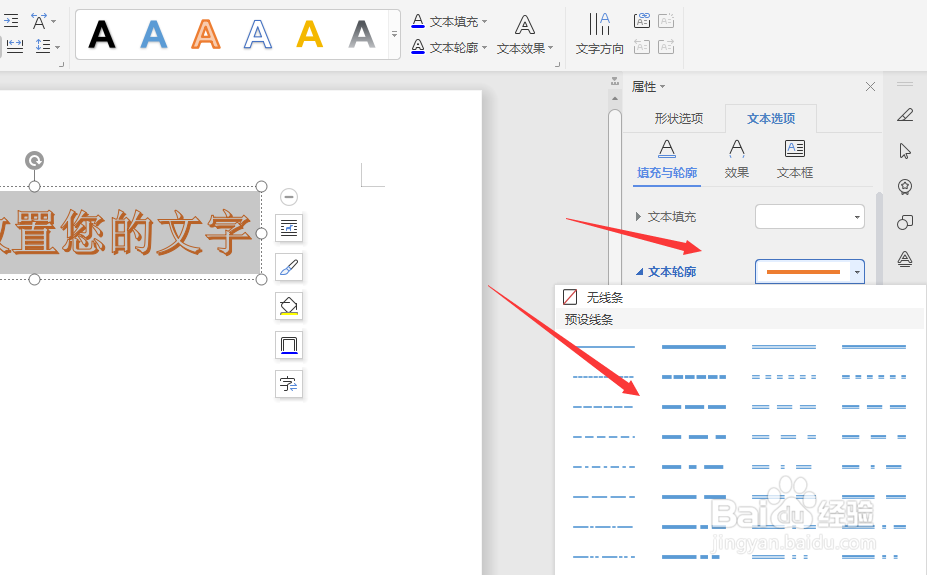Open the 文本填充 color combo box
Viewport: 927px width, 575px height.
809,216
